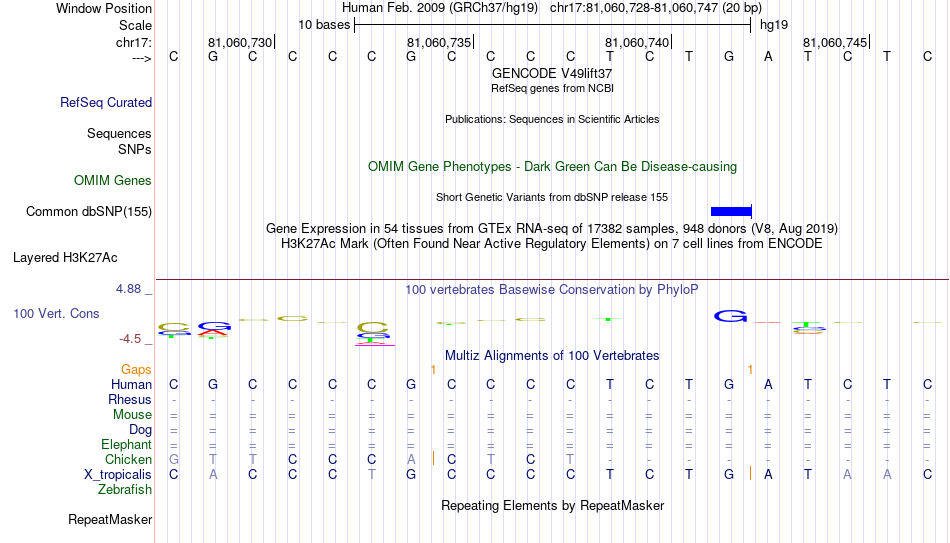Click the 81,060,740 position marker
950x543 pixels.
point(637,42)
